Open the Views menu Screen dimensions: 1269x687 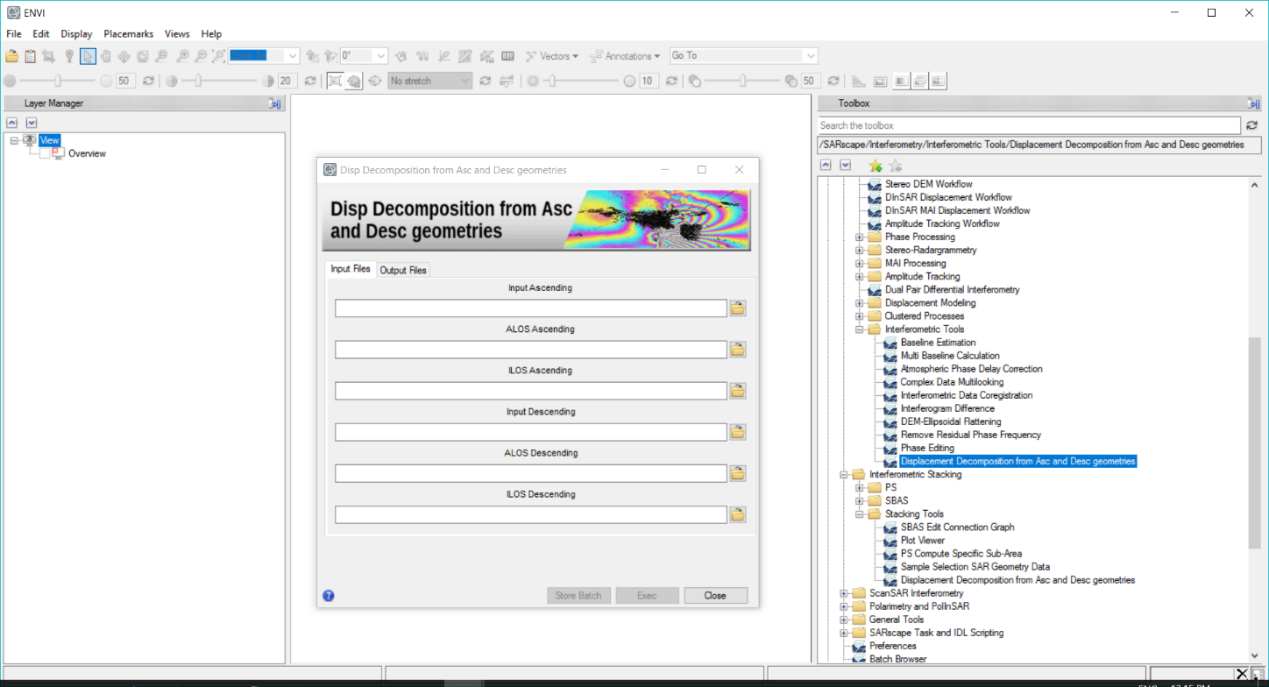177,34
